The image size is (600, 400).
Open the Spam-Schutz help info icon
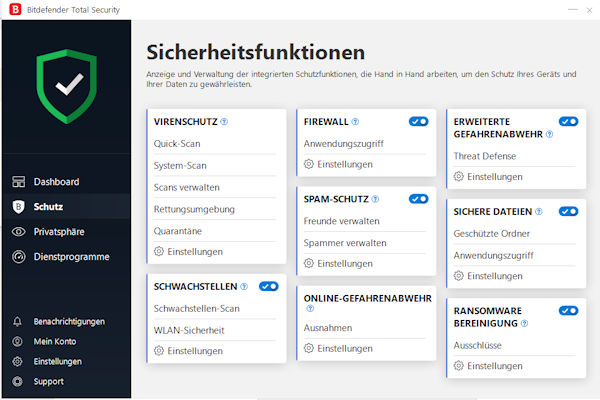pos(375,199)
